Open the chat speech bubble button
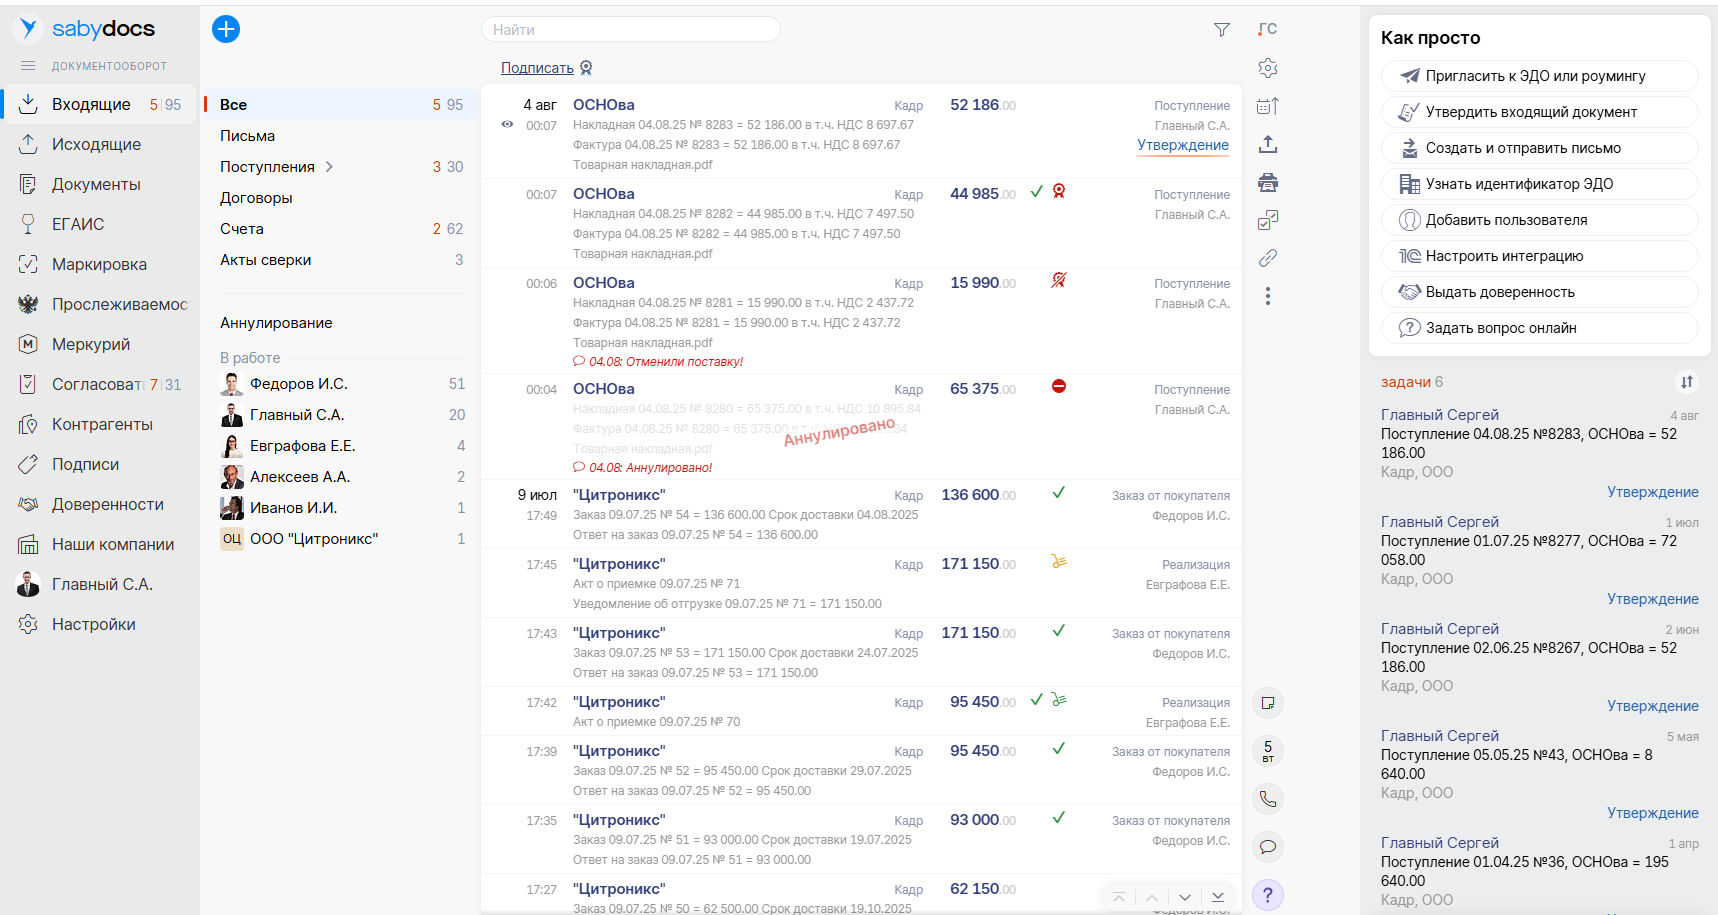This screenshot has width=1718, height=915. coord(1268,847)
